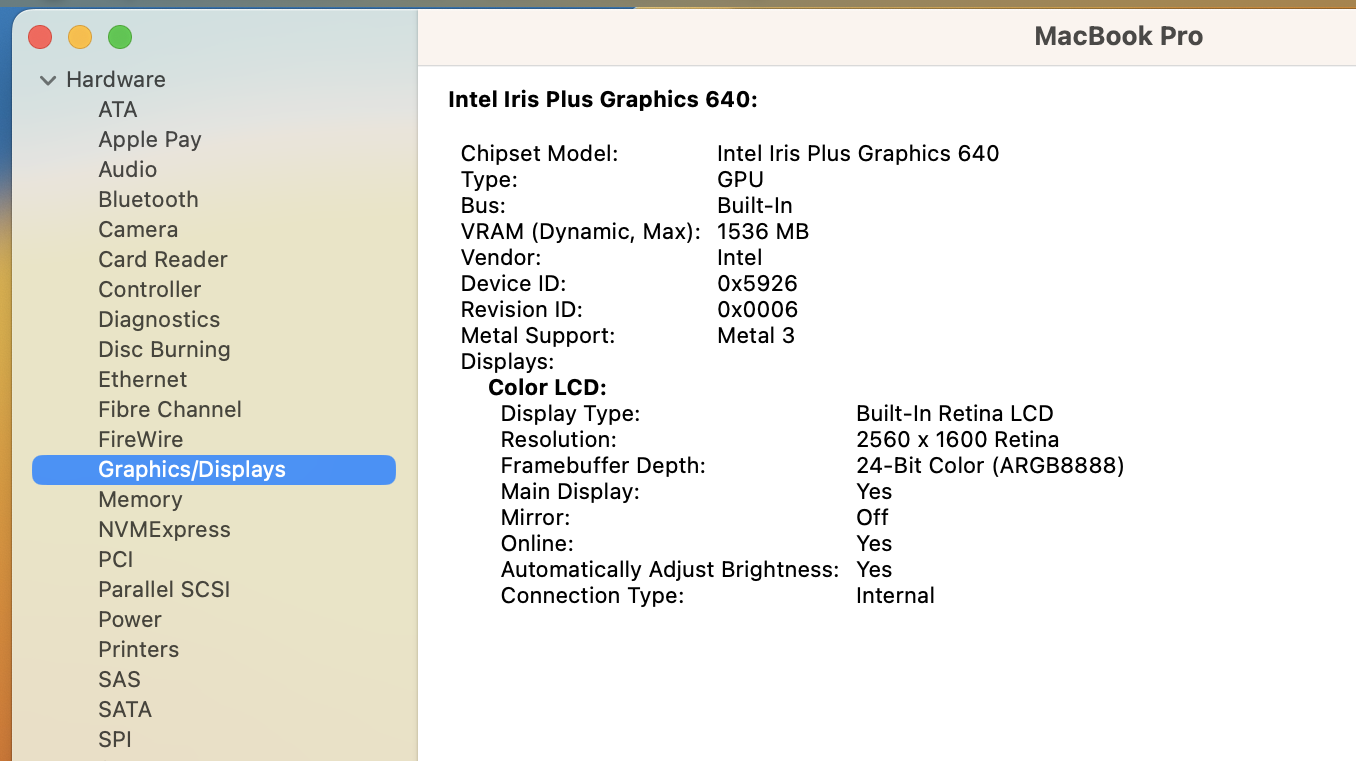This screenshot has height=761, width=1356.
Task: Select the Camera sidebar item
Action: (138, 230)
